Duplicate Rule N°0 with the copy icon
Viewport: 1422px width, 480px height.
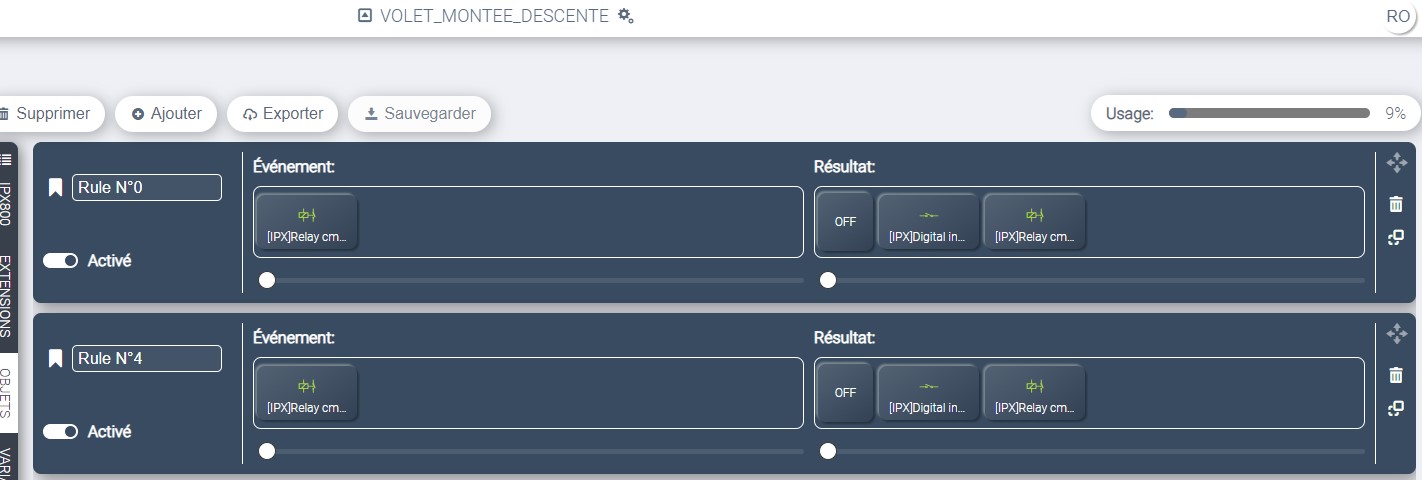coord(1396,237)
